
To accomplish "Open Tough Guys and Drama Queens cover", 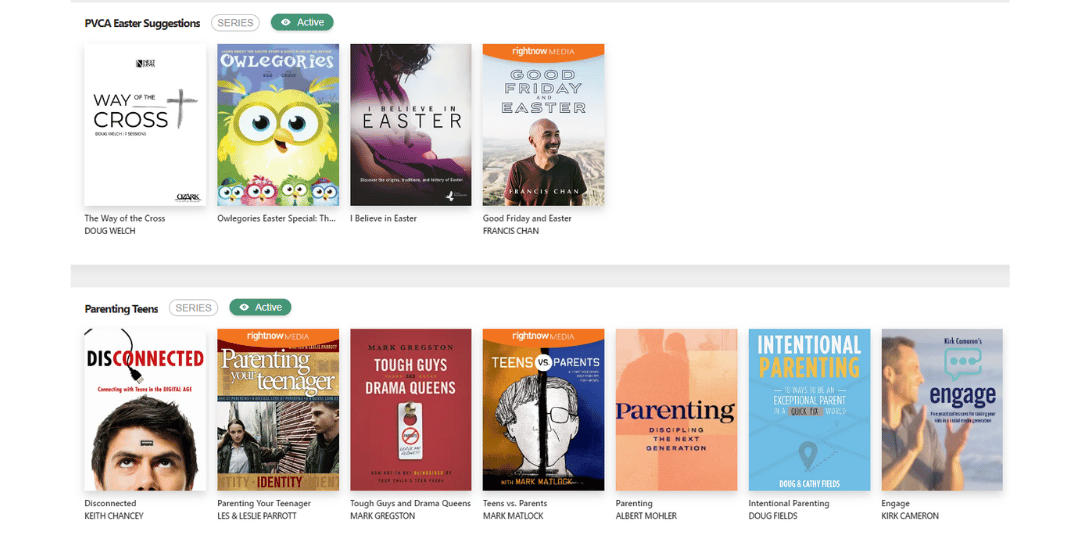I will [x=410, y=409].
